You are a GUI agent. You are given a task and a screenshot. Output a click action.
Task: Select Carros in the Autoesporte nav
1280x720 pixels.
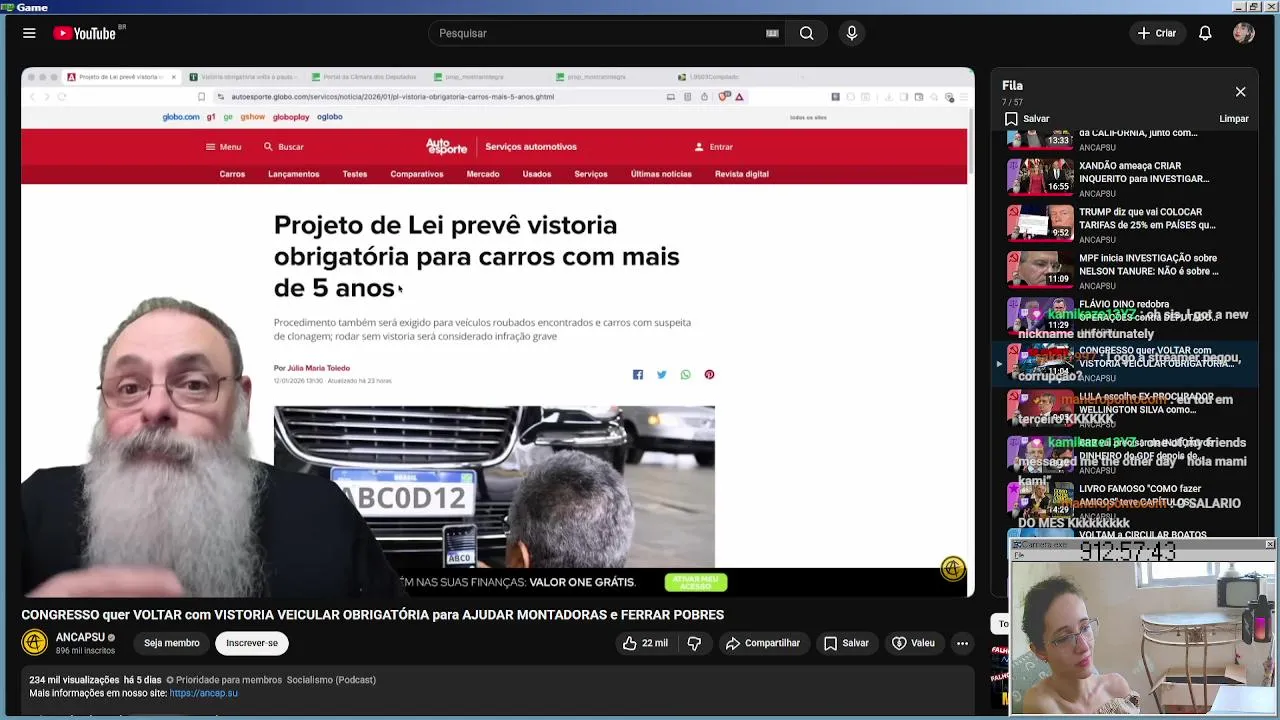[x=232, y=174]
